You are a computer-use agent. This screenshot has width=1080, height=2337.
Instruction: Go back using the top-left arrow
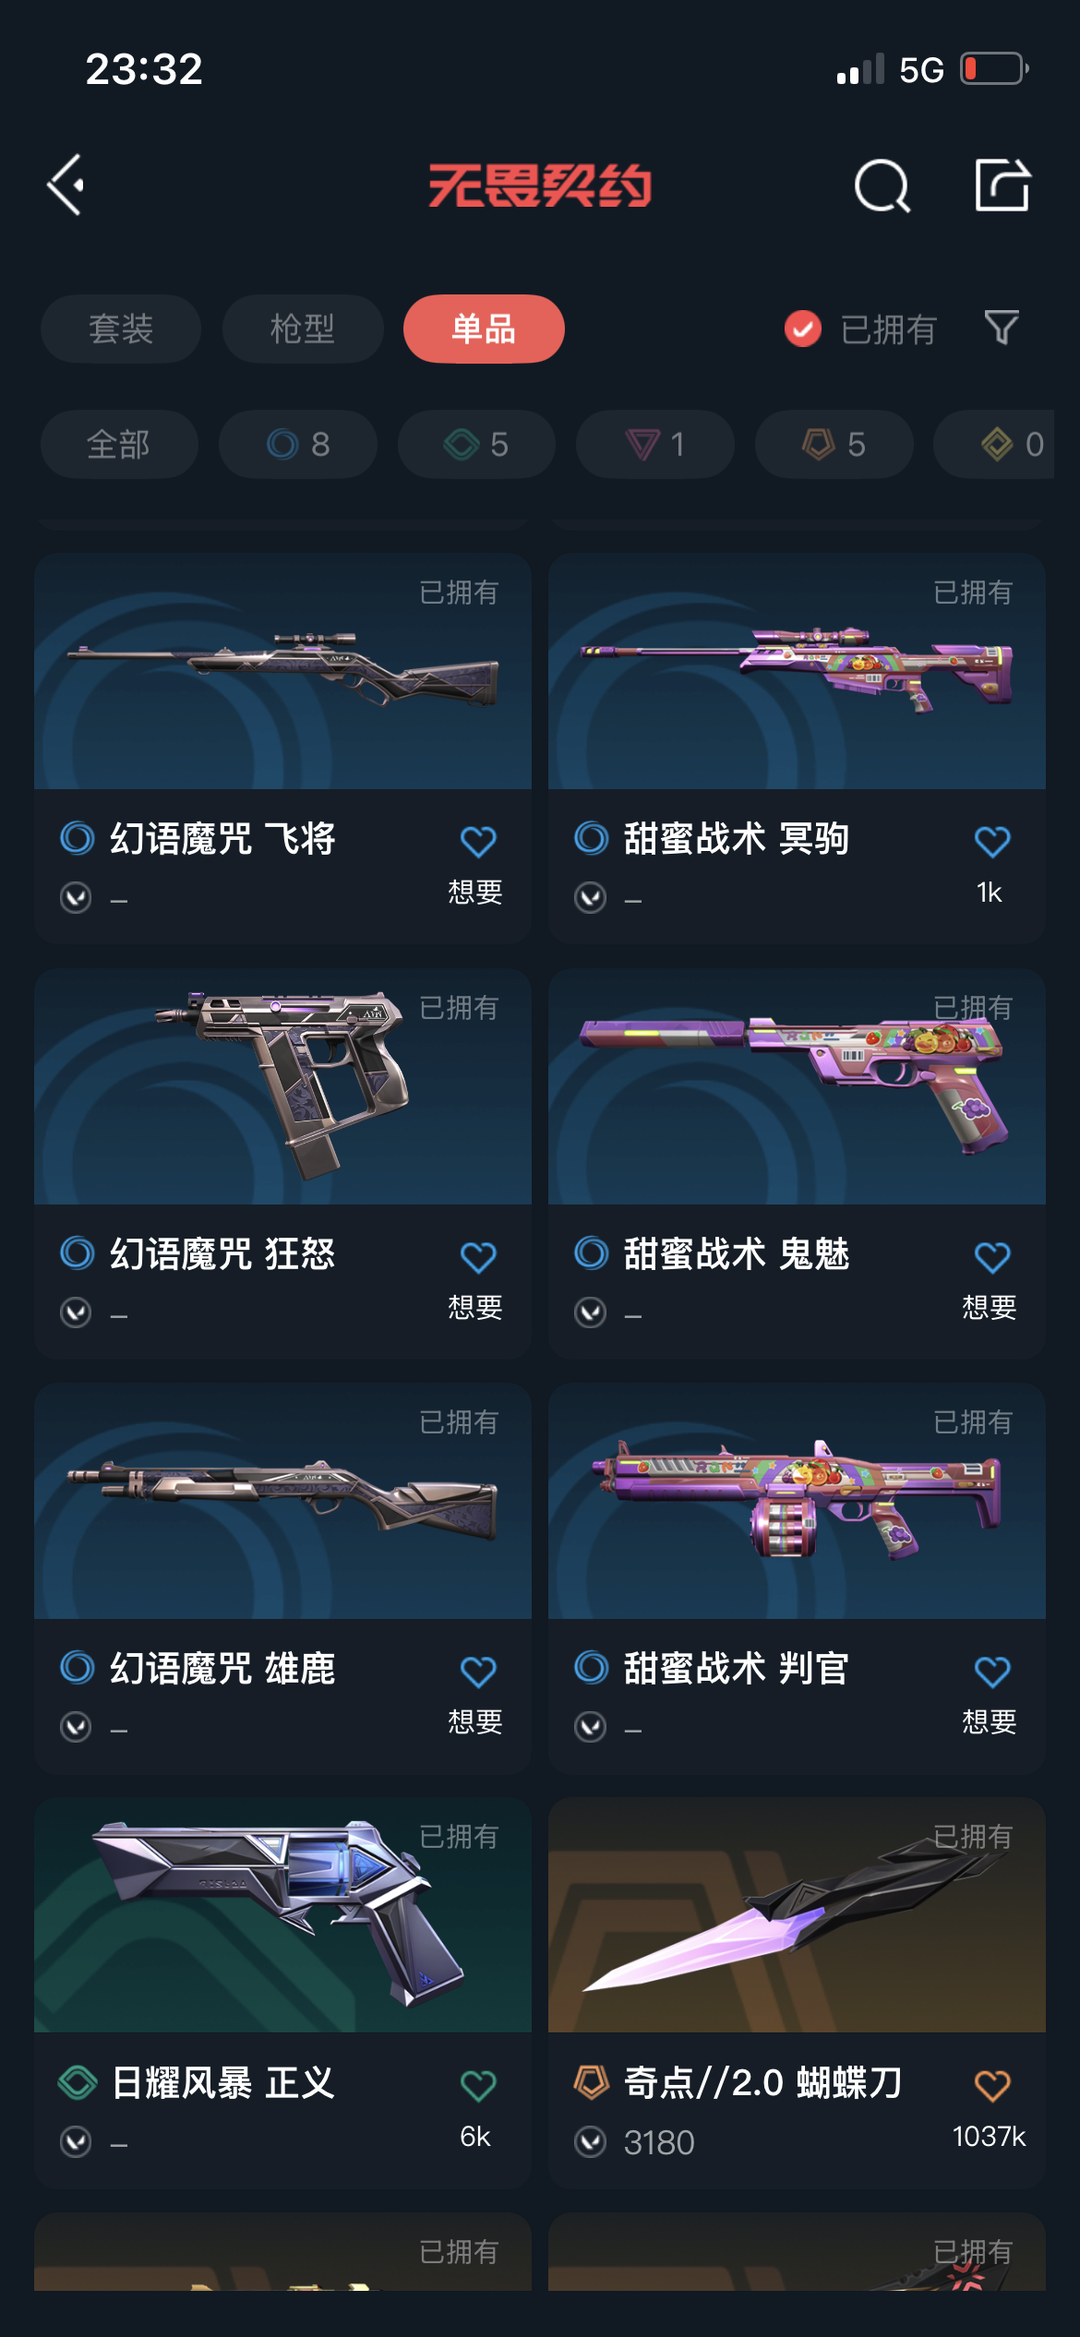click(x=66, y=185)
